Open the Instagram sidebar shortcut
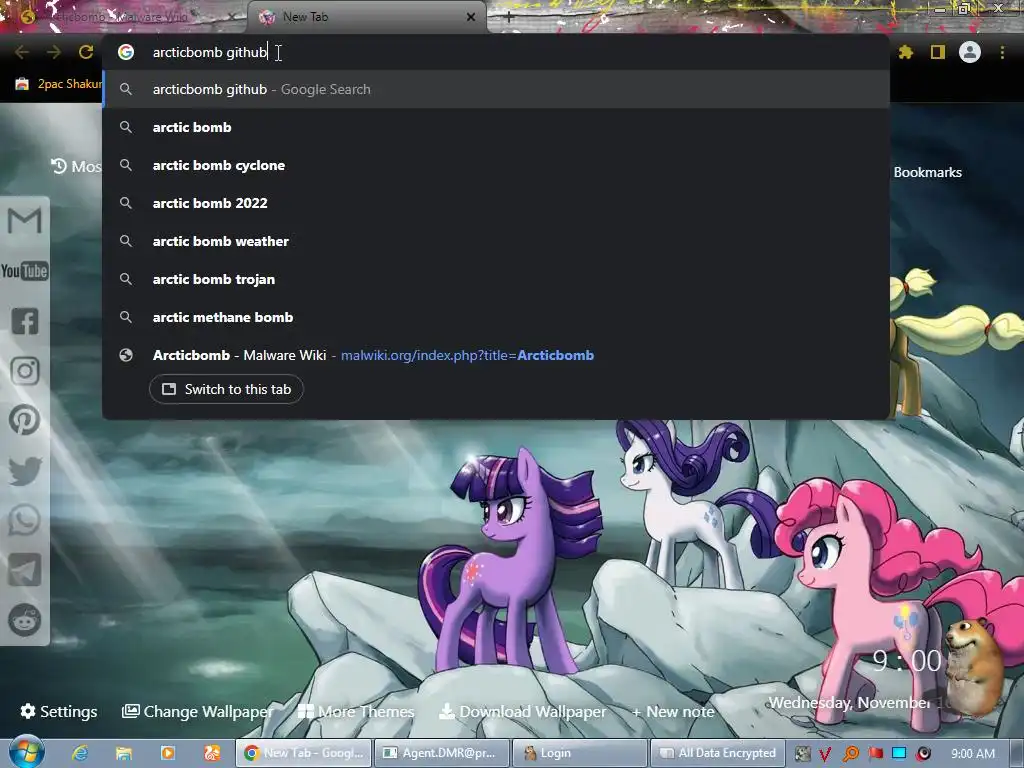The image size is (1024, 768). coord(25,371)
